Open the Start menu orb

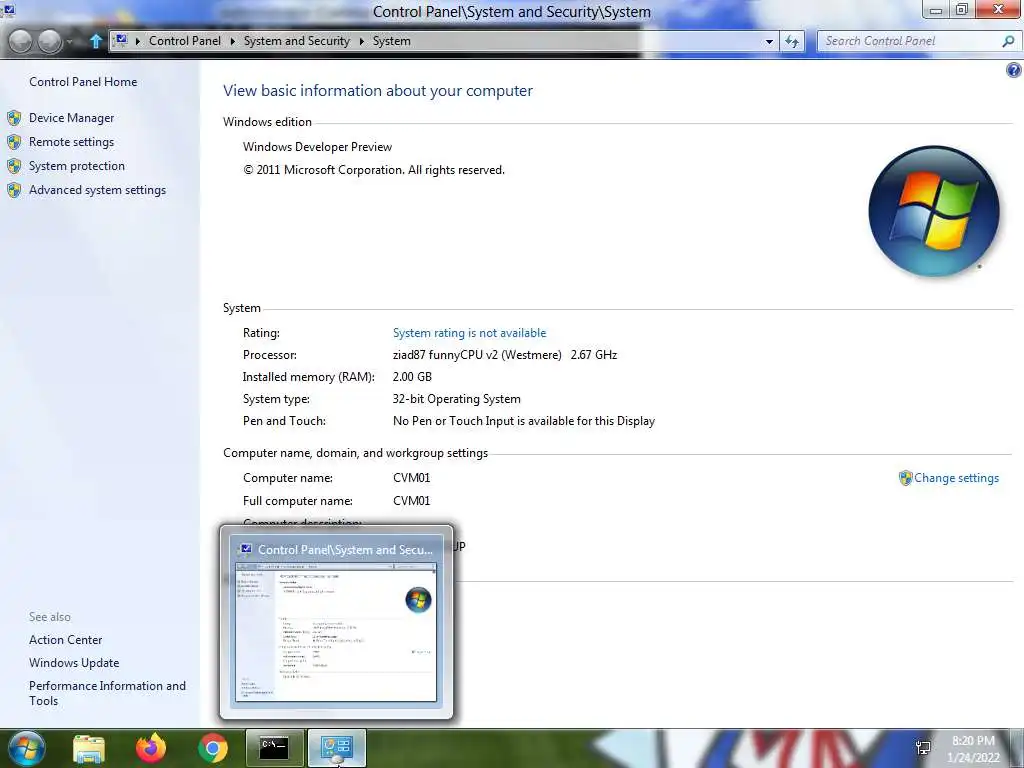[26, 748]
